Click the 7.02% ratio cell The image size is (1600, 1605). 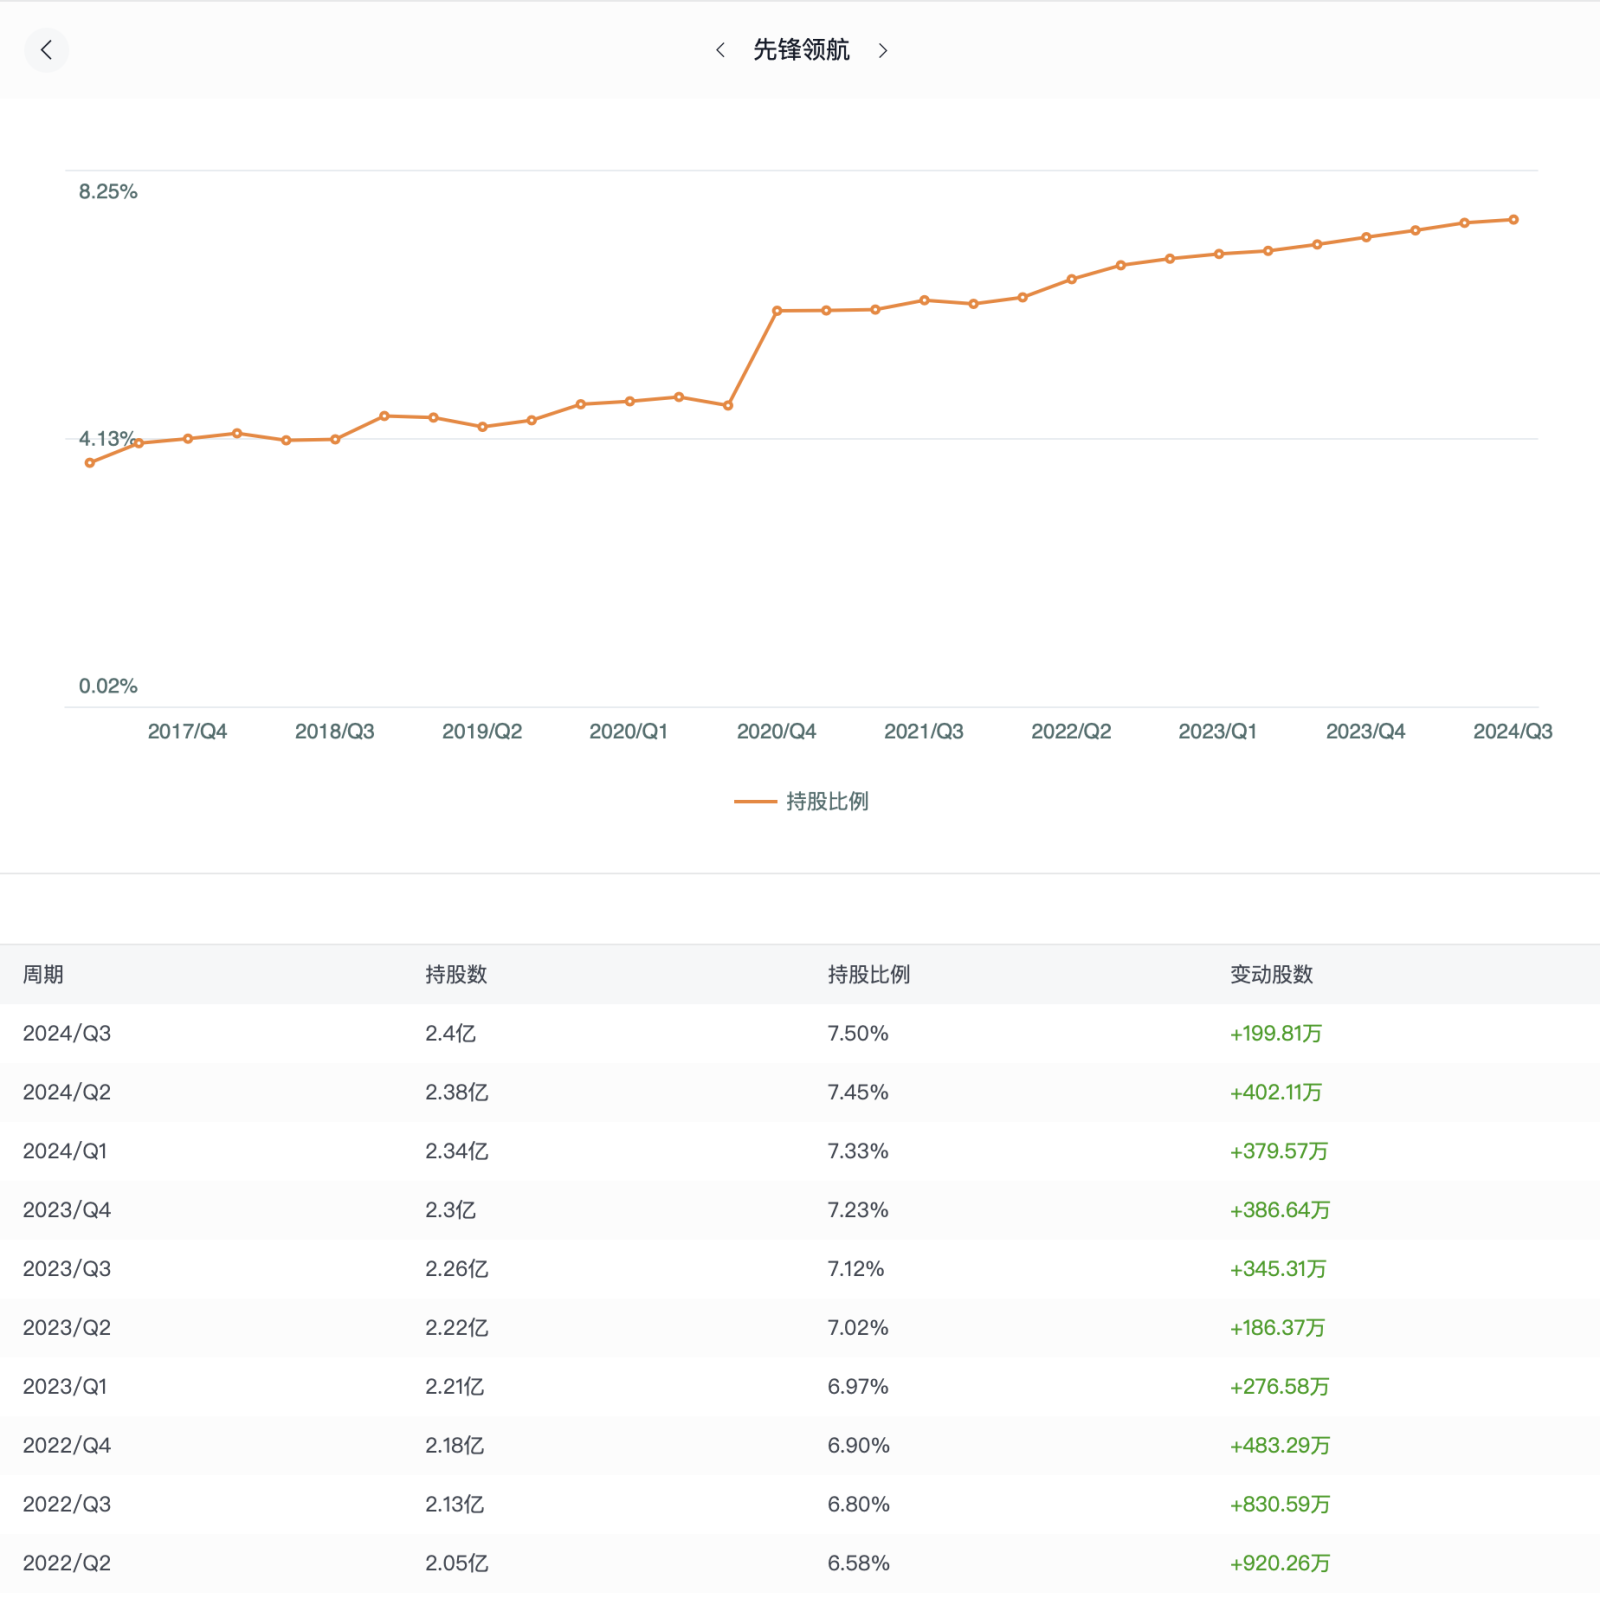coord(858,1328)
